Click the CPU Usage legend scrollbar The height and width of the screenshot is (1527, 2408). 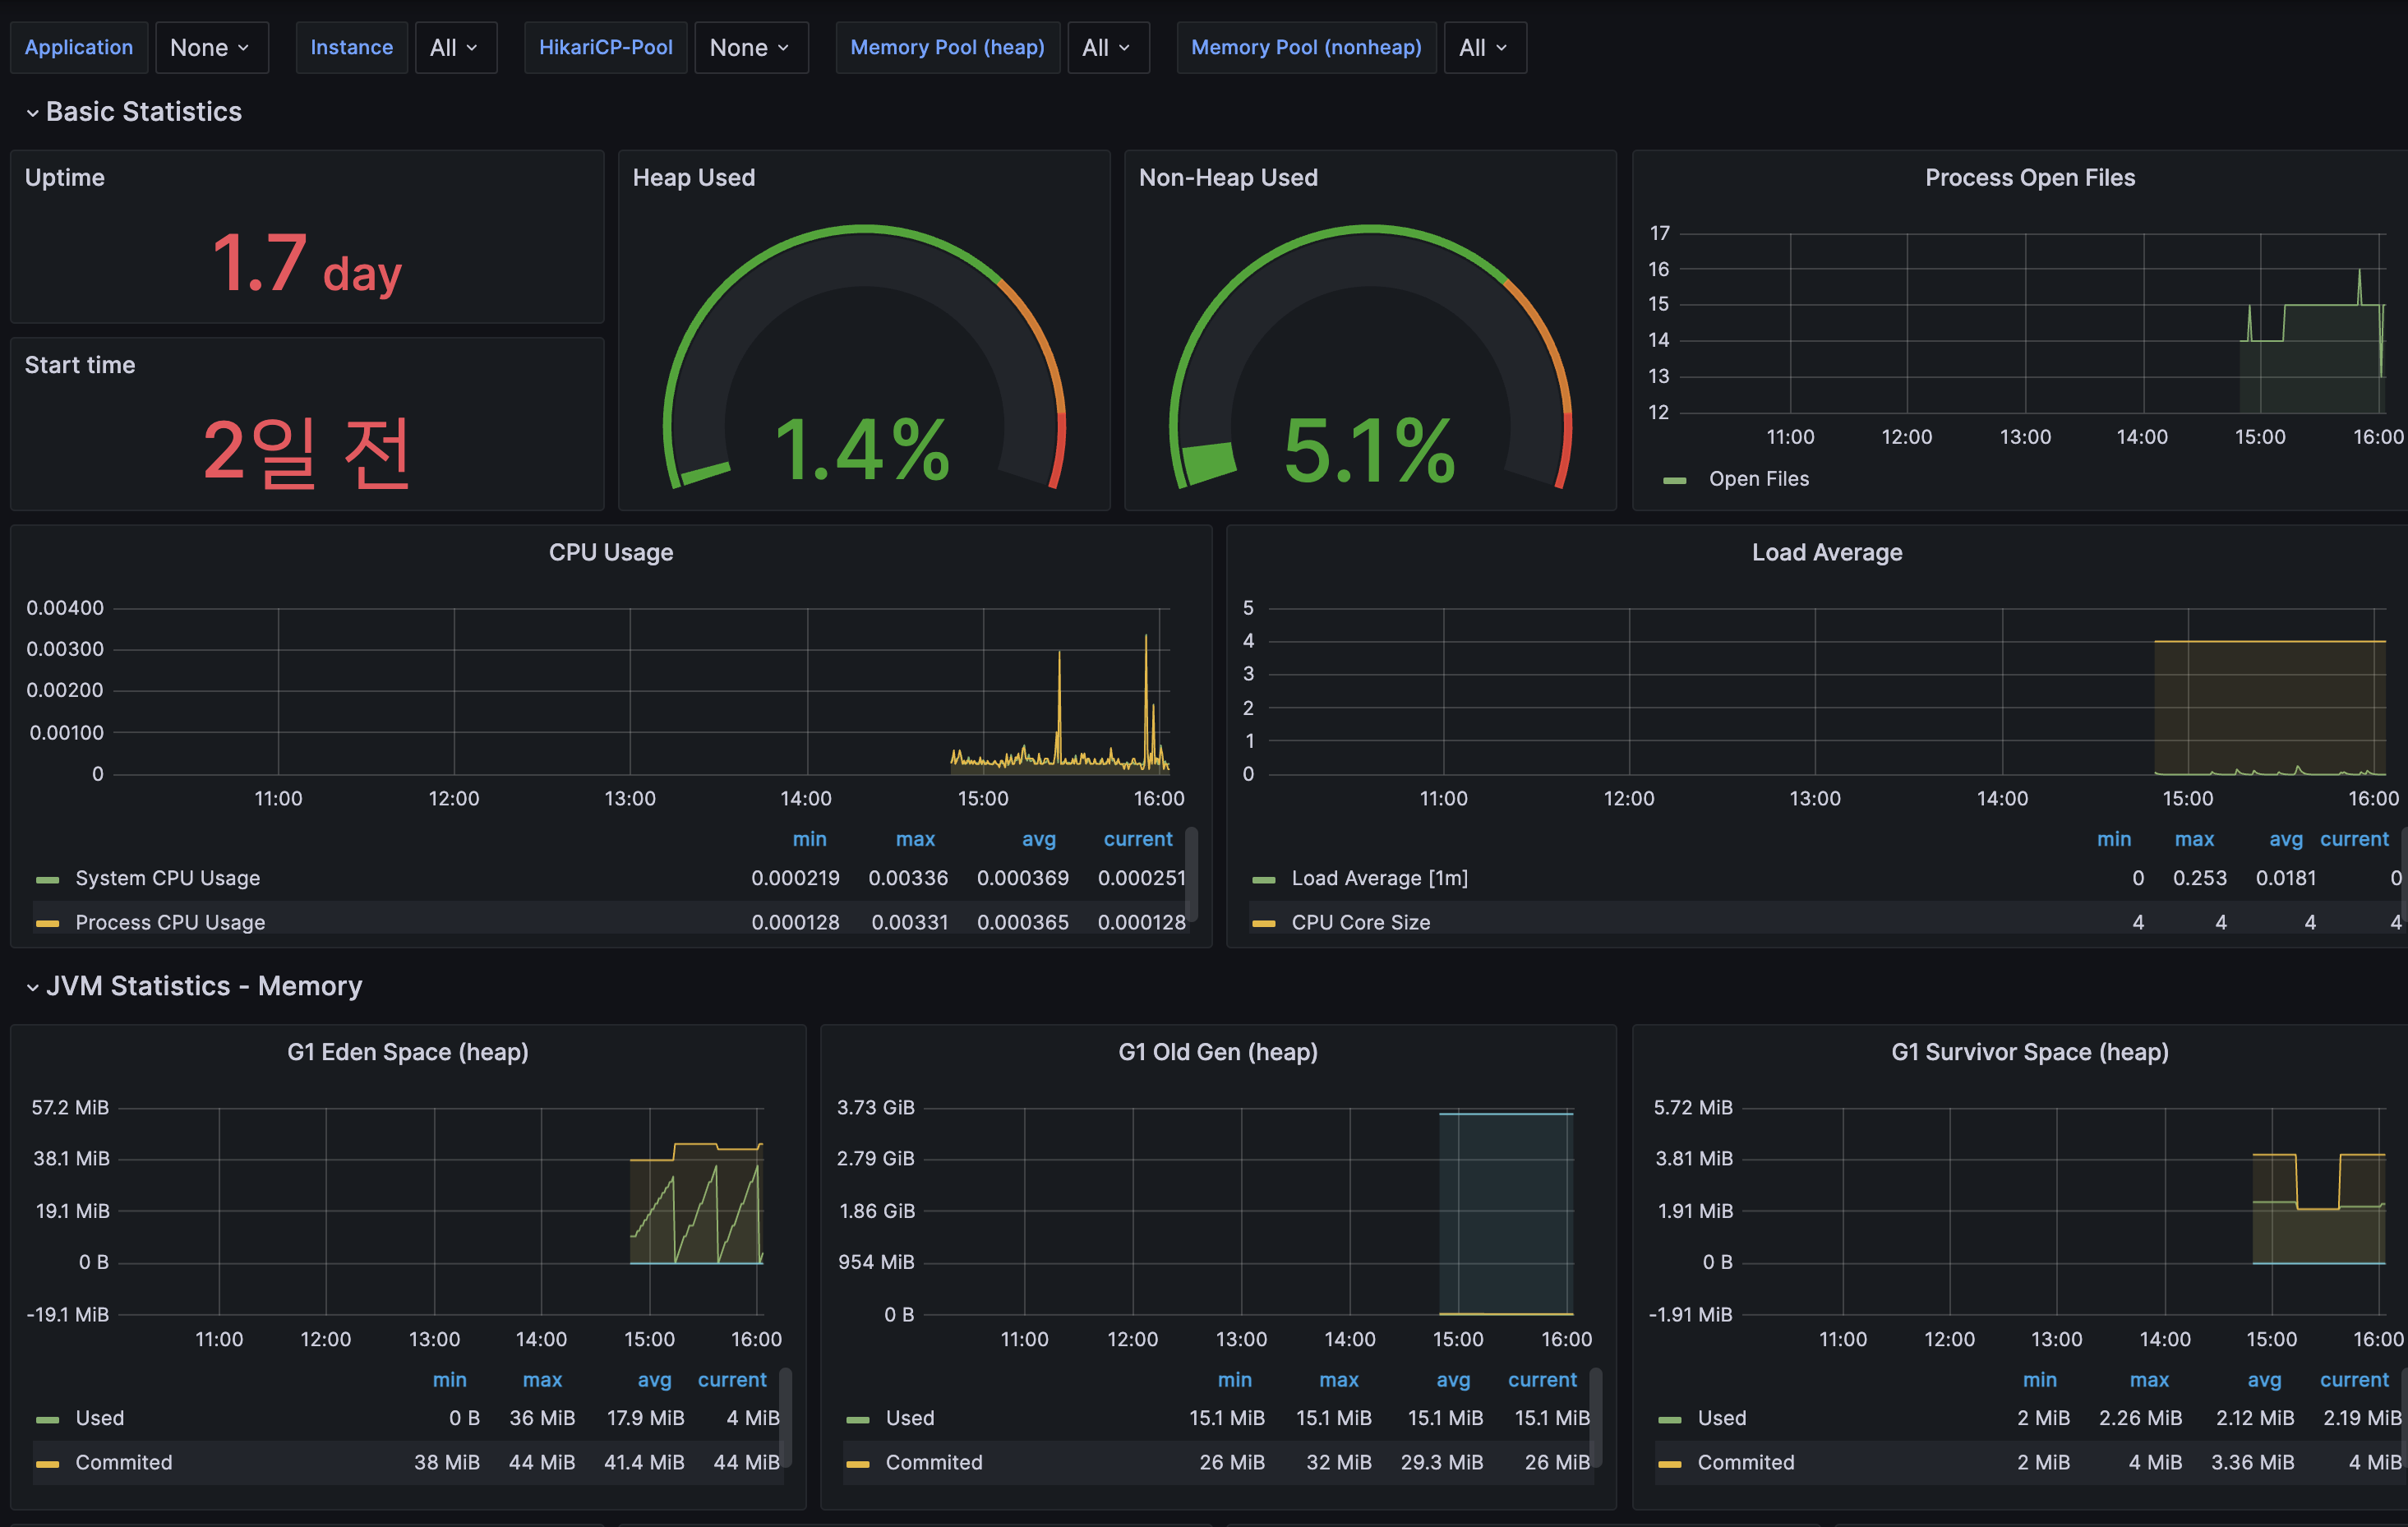click(1191, 875)
